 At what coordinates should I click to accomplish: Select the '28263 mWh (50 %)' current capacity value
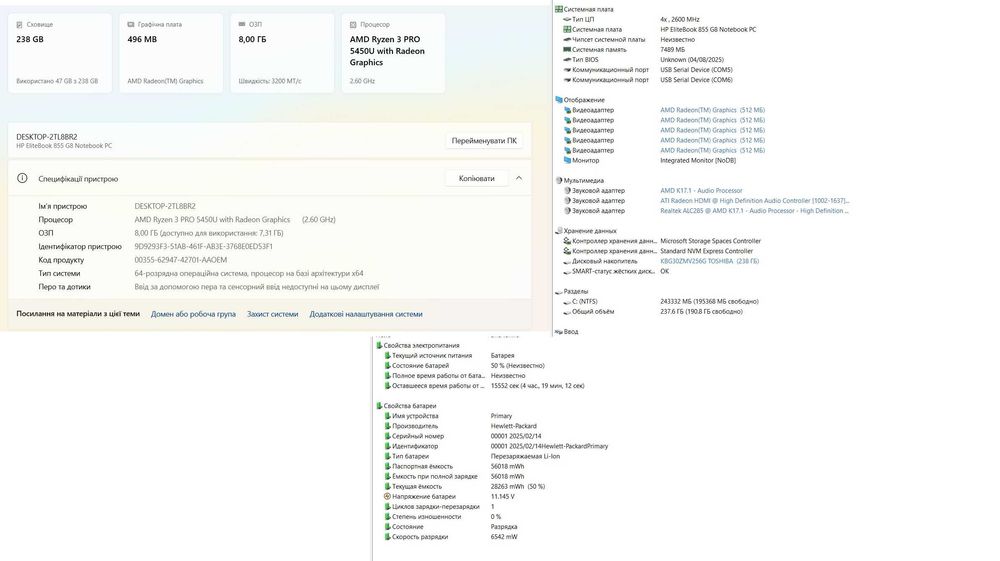[x=517, y=486]
